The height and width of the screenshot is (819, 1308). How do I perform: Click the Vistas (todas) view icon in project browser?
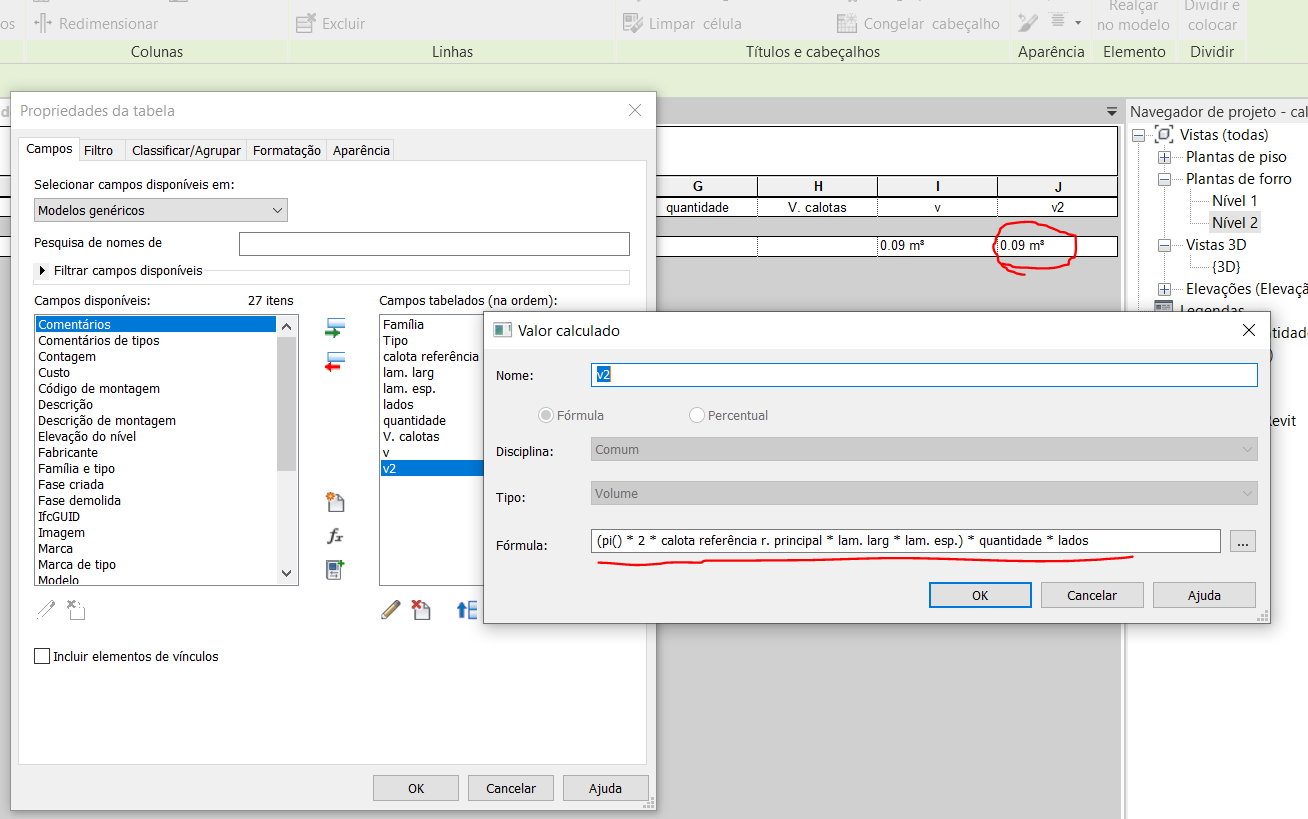(x=1164, y=135)
